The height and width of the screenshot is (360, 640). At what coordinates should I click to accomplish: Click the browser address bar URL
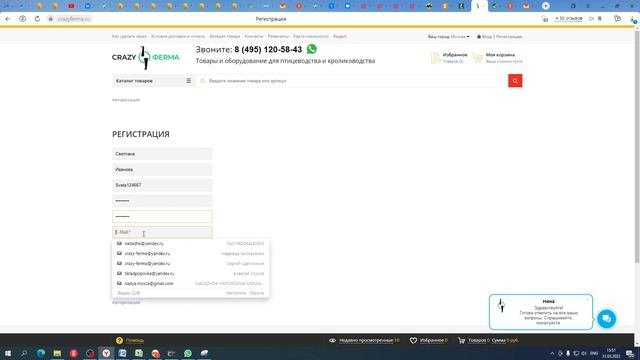click(x=74, y=19)
